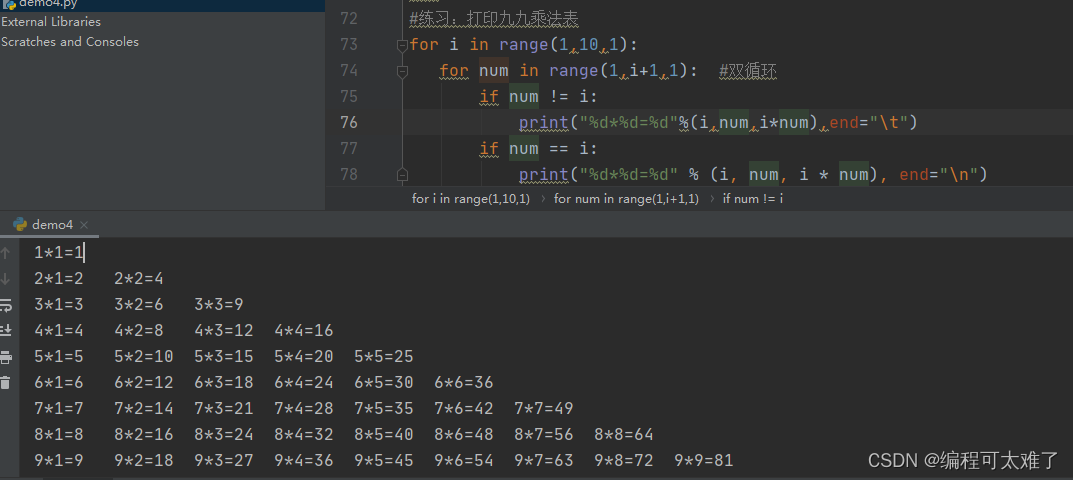Click line number 76 in the gutter
The height and width of the screenshot is (480, 1073).
click(349, 123)
